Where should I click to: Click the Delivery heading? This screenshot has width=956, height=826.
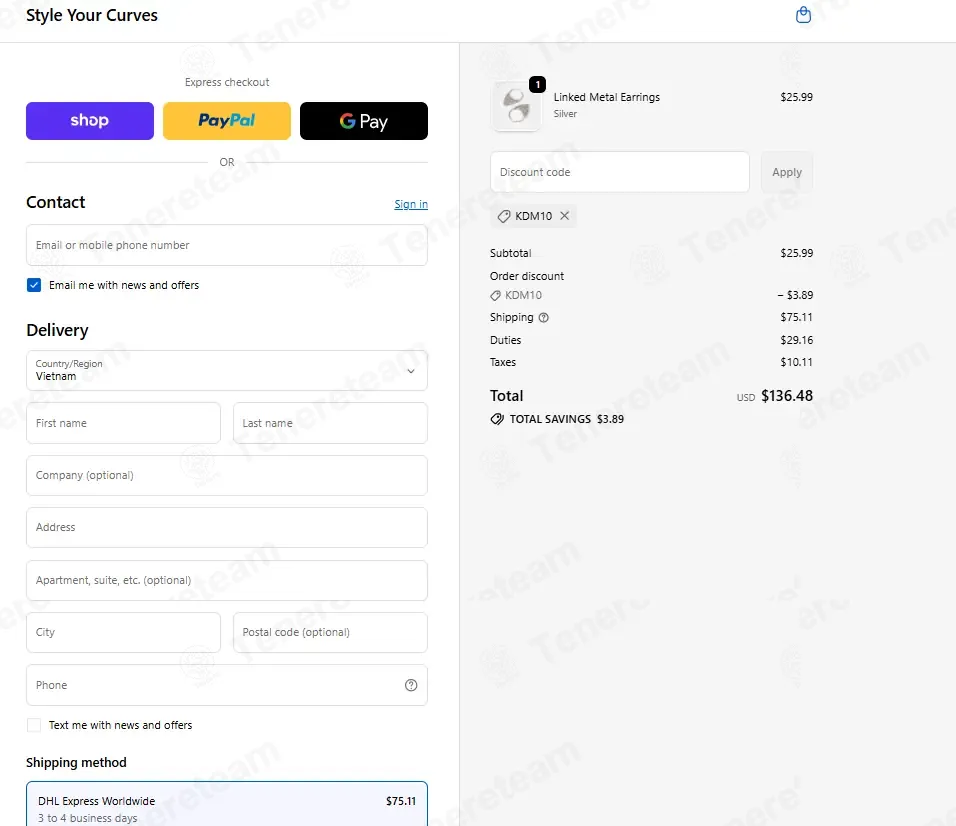click(57, 330)
